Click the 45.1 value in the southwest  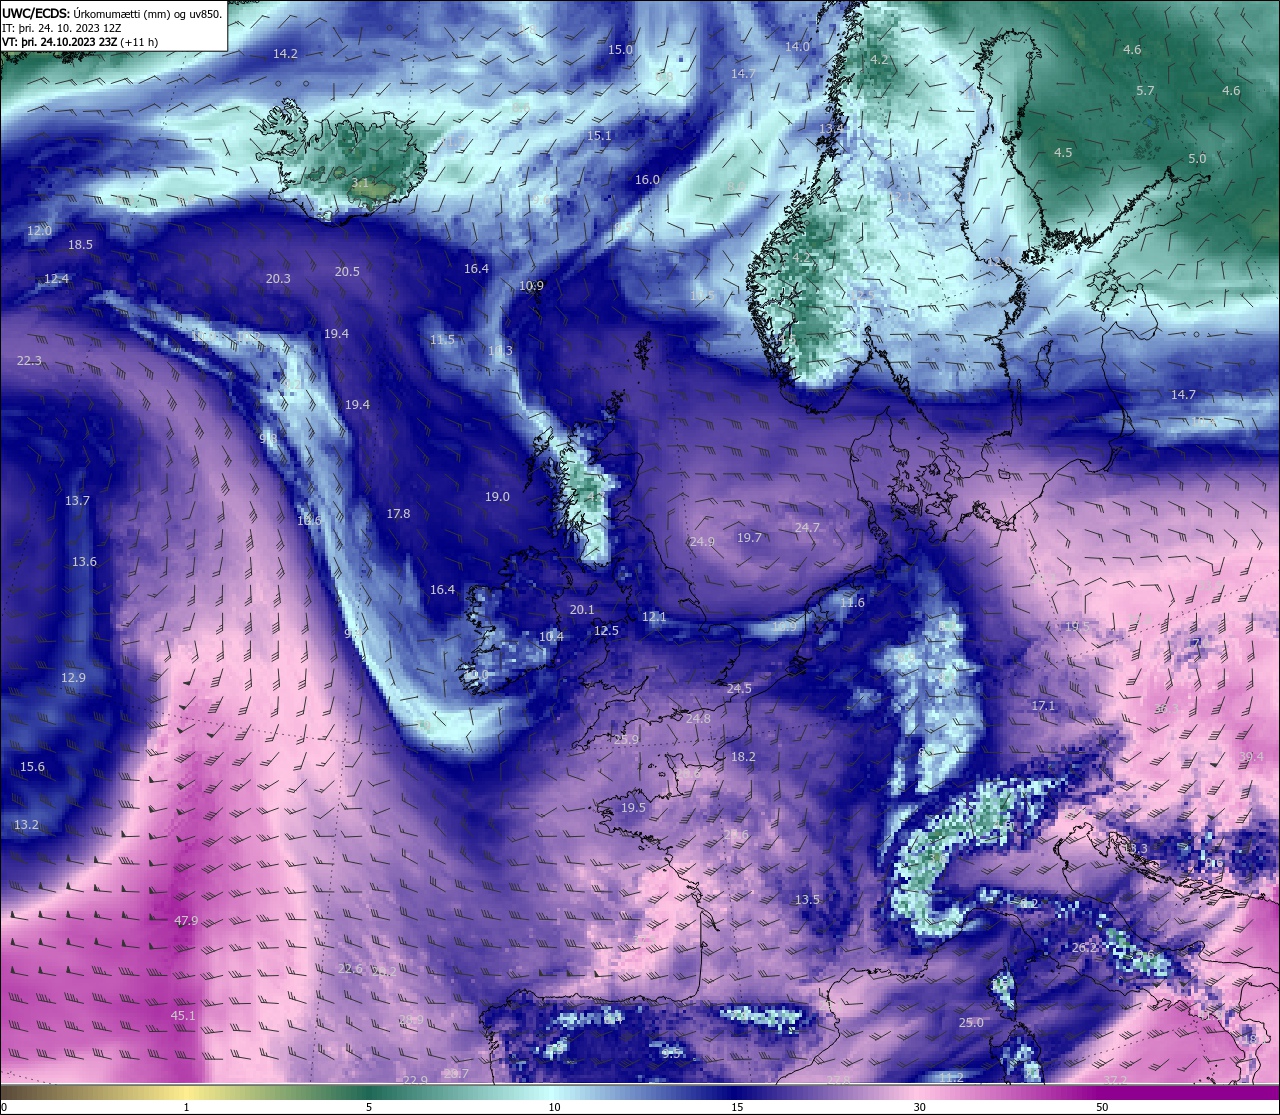tap(183, 1016)
